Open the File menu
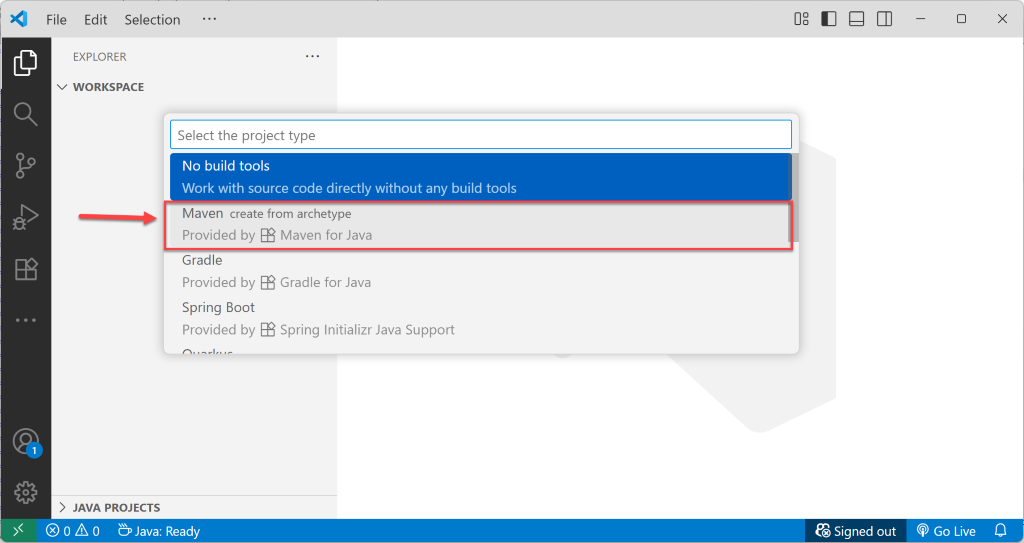Image resolution: width=1024 pixels, height=543 pixels. [x=56, y=19]
